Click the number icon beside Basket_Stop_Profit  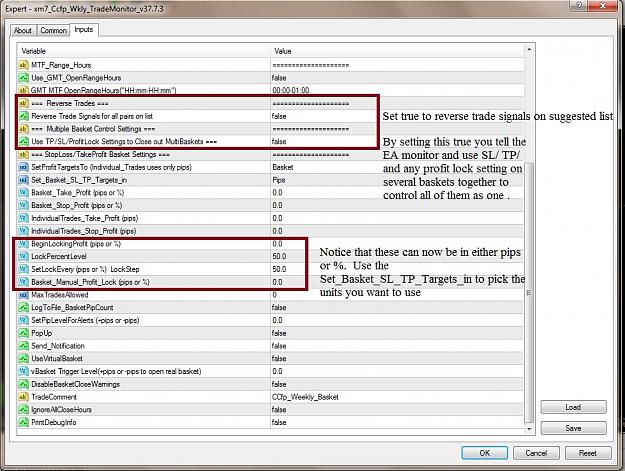tap(24, 205)
